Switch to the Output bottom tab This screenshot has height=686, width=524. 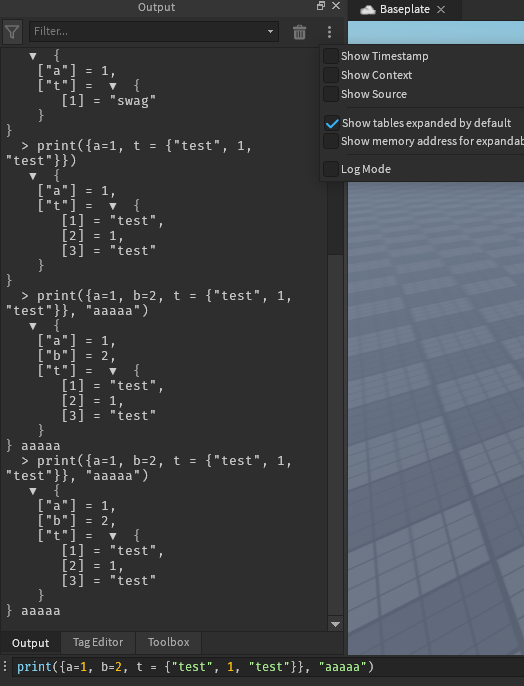[x=31, y=643]
